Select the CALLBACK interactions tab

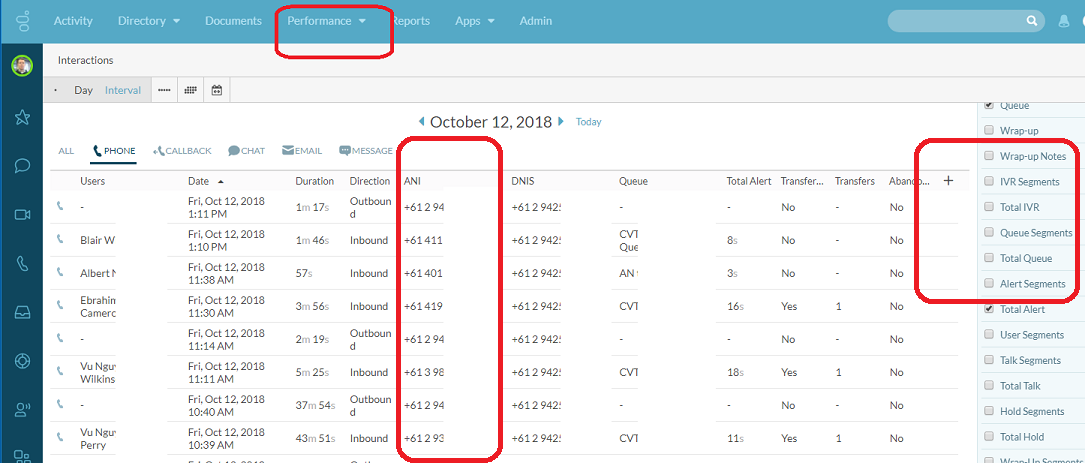click(x=182, y=151)
